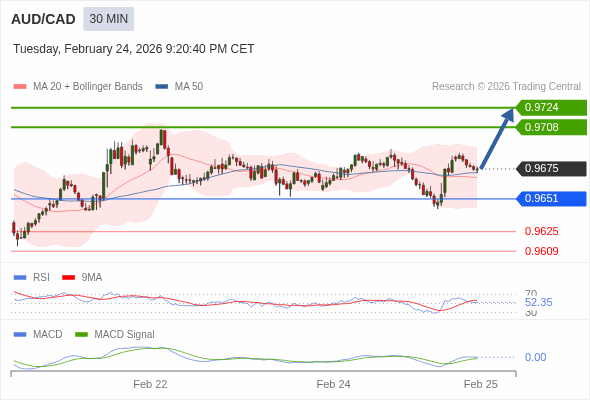Click the Feb 24 axis date label
The image size is (590, 400).
(x=333, y=384)
